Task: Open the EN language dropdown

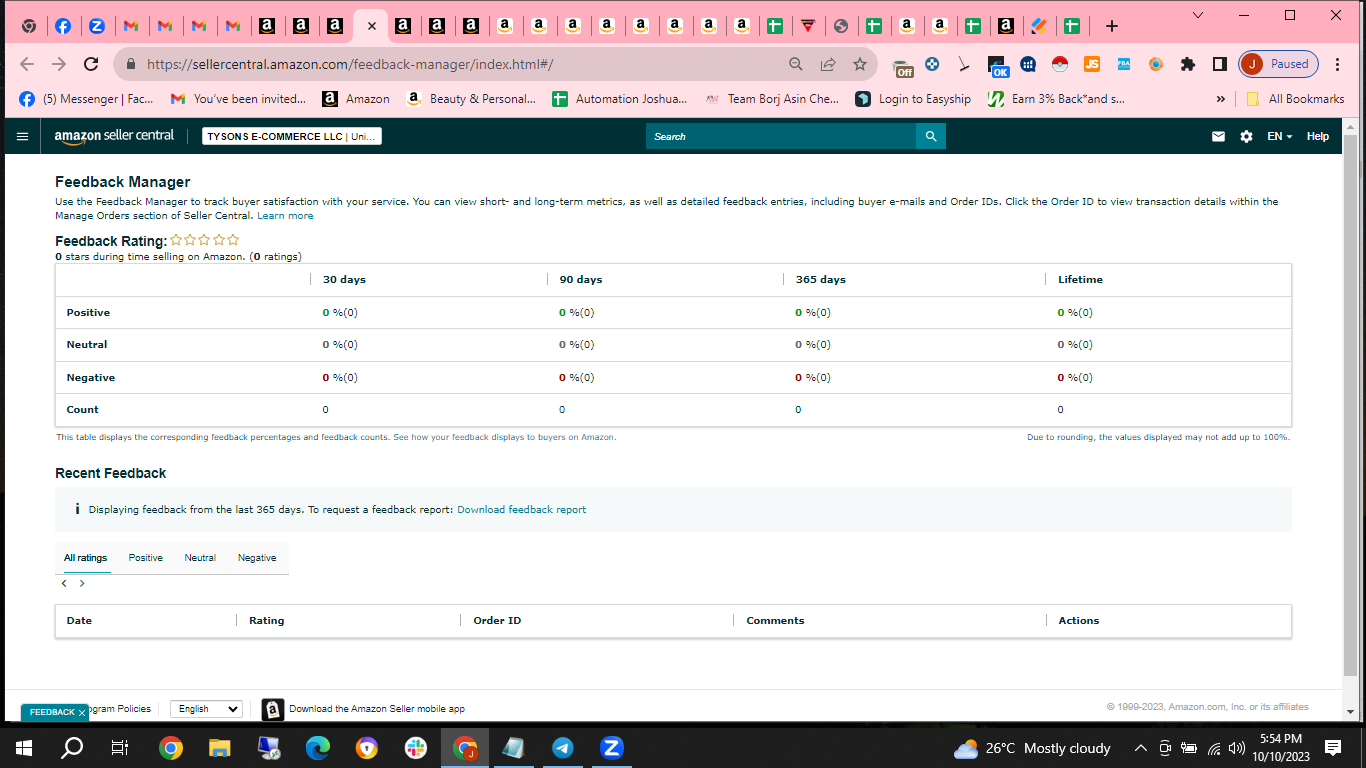Action: 1279,136
